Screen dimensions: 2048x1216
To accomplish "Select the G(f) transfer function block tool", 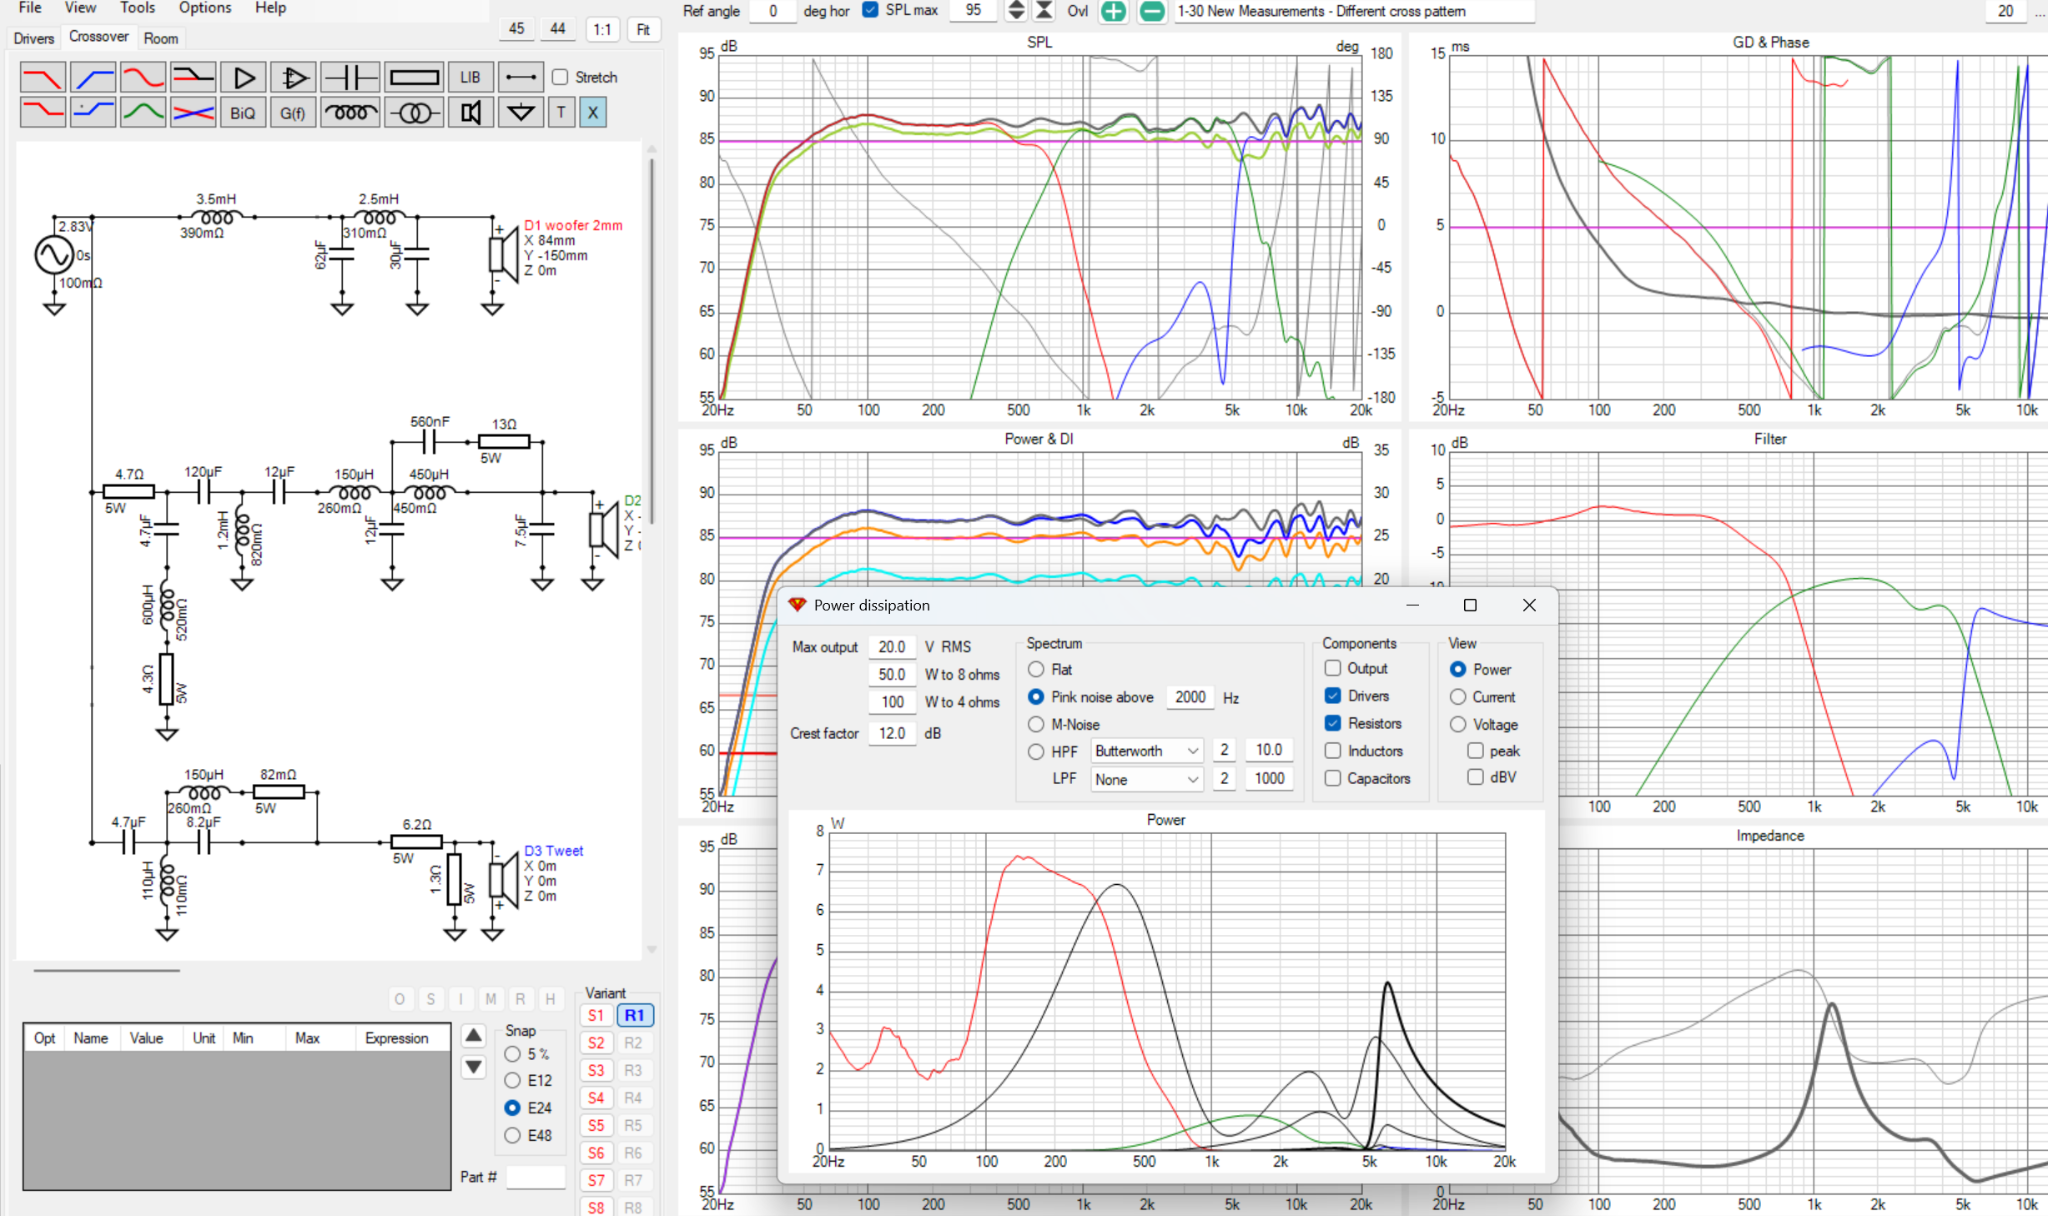I will point(293,112).
